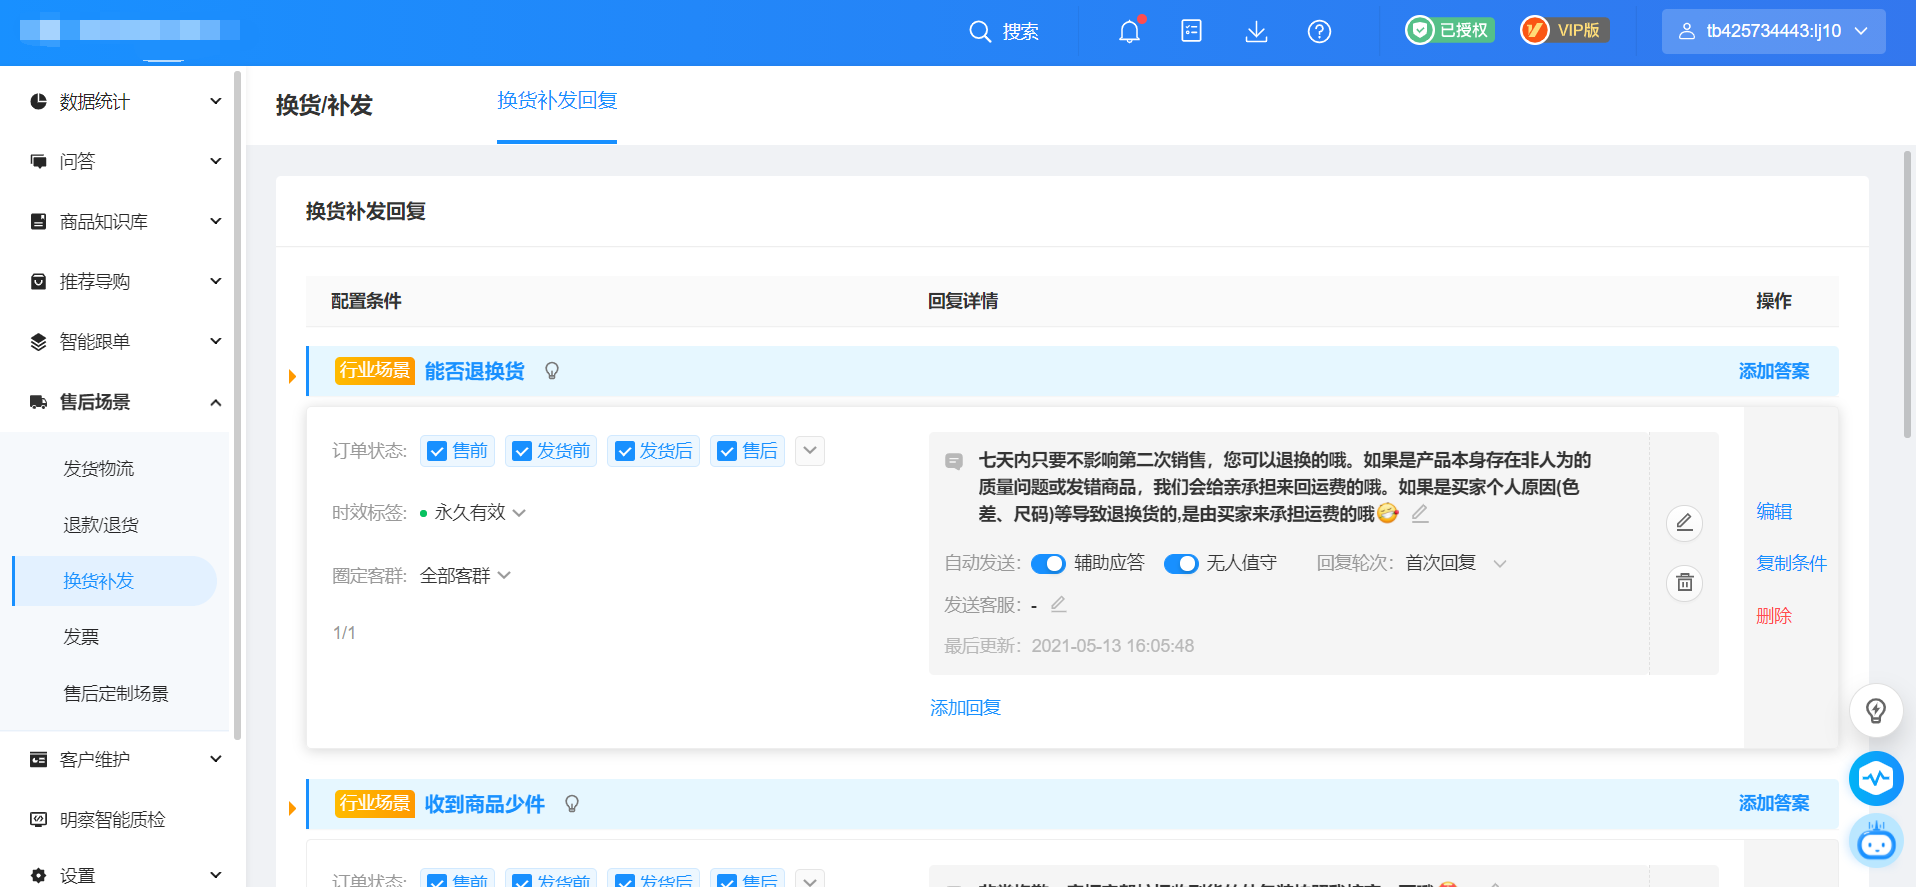Click the circular trash delete button on reply card
This screenshot has width=1916, height=887.
(1684, 582)
